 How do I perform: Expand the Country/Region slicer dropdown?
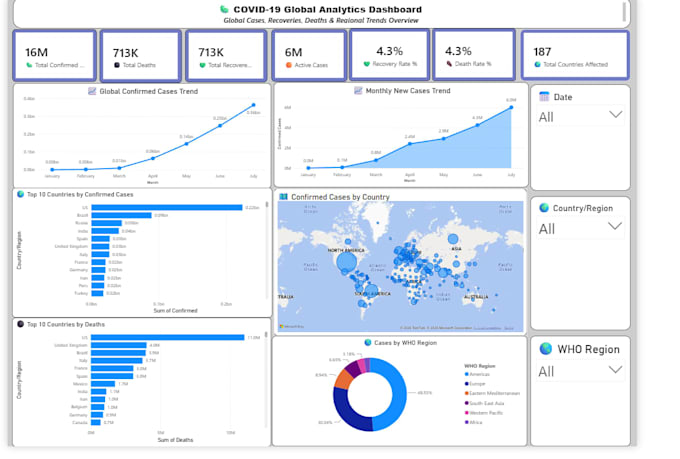(615, 226)
